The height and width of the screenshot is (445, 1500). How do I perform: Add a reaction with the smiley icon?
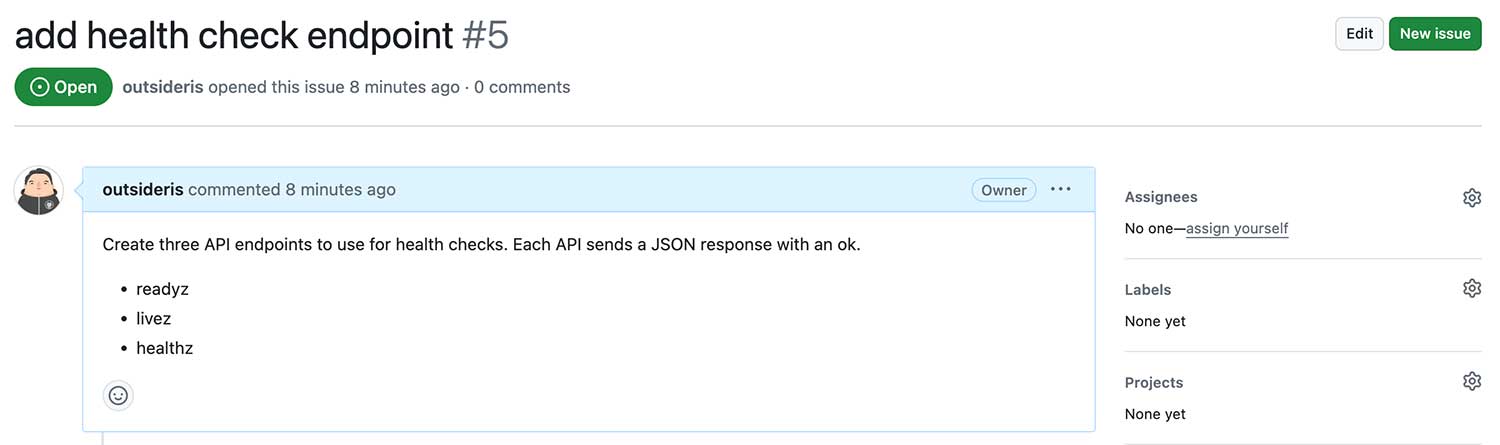pos(118,395)
